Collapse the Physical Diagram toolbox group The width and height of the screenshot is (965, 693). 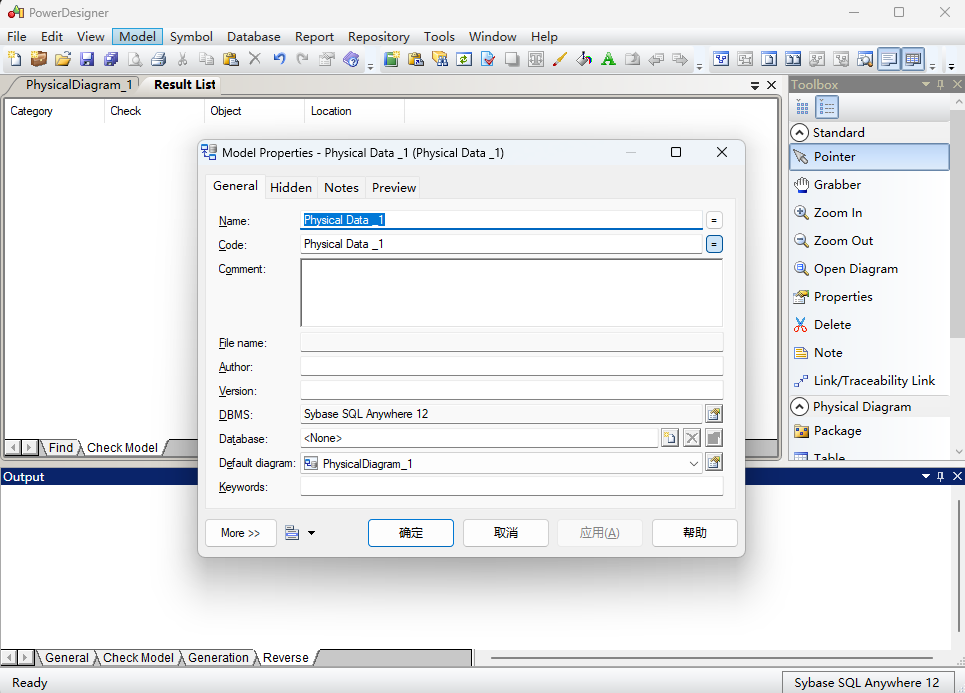tap(799, 407)
